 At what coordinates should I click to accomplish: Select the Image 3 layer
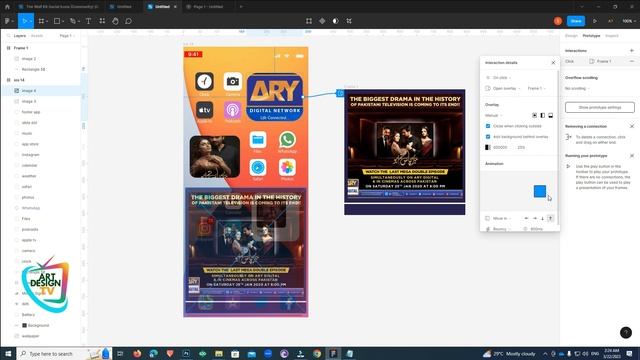pyautogui.click(x=41, y=101)
